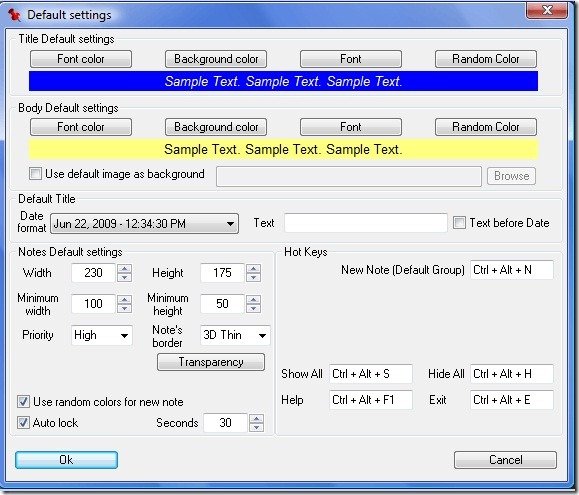Click the Minimum width value field

pos(93,304)
